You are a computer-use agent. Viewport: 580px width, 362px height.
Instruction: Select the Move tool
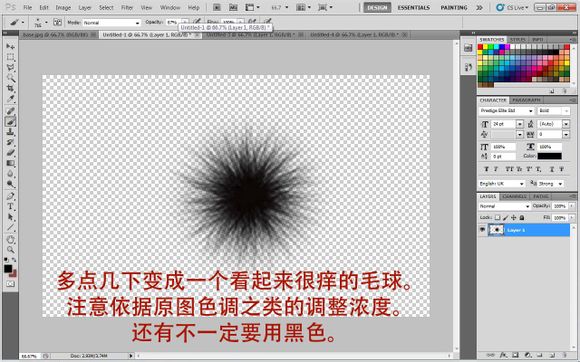coord(10,47)
